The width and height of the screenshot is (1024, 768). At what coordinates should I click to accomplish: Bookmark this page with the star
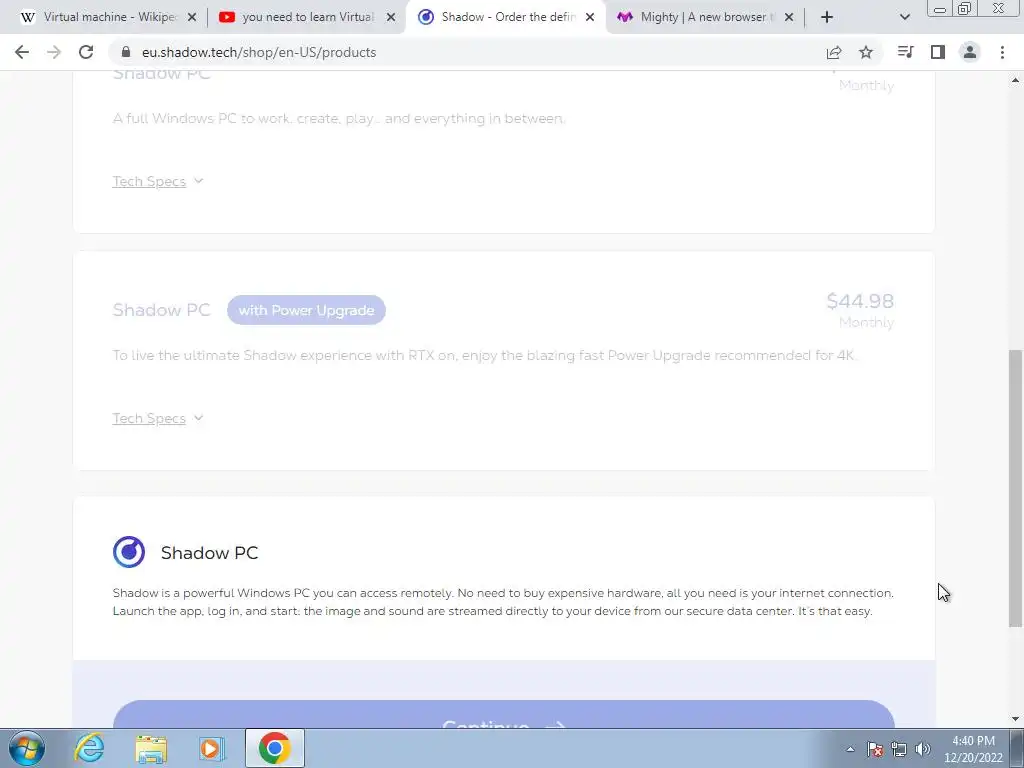coord(866,52)
